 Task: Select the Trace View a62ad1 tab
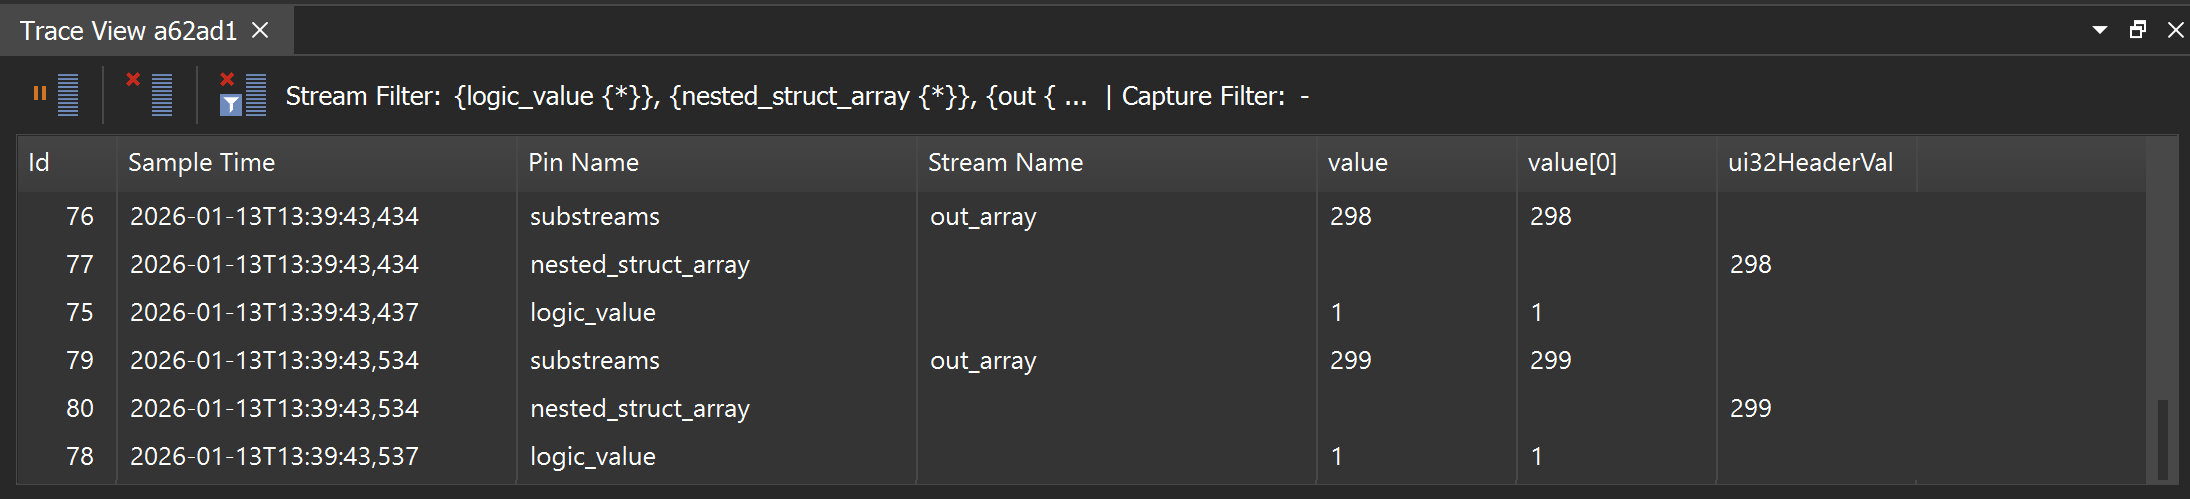pos(128,31)
